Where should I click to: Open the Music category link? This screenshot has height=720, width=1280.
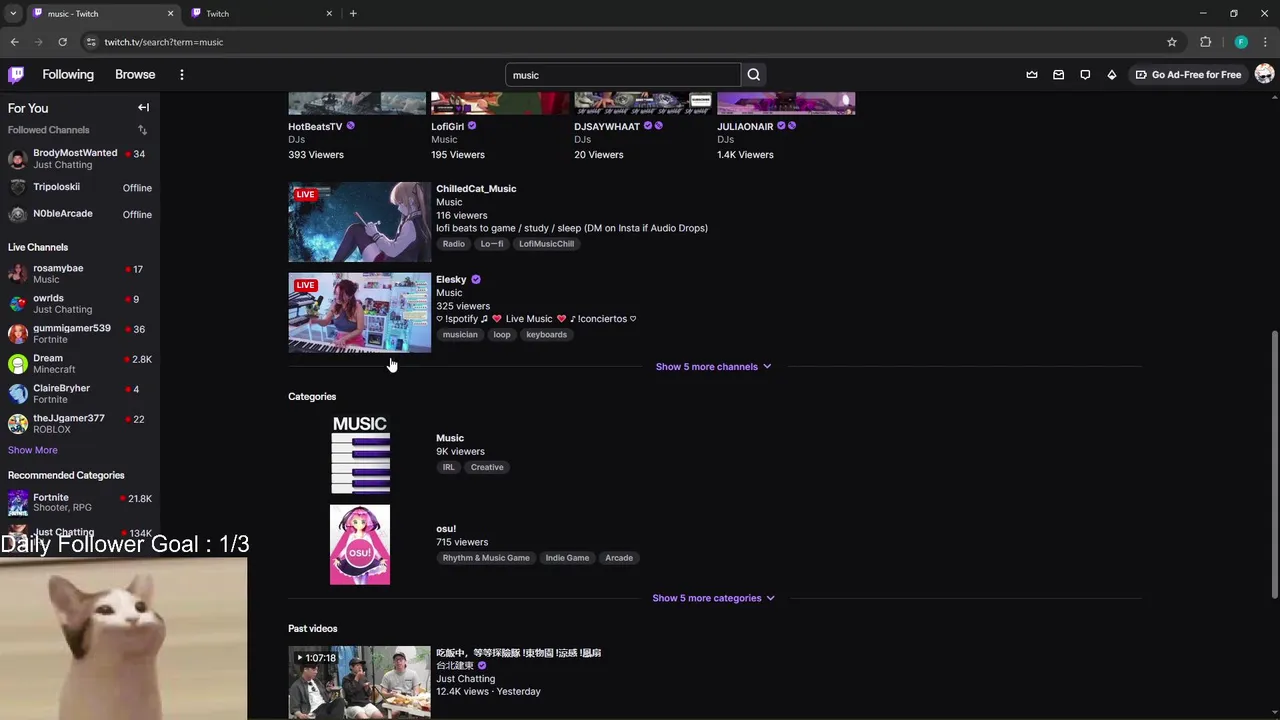coord(450,438)
